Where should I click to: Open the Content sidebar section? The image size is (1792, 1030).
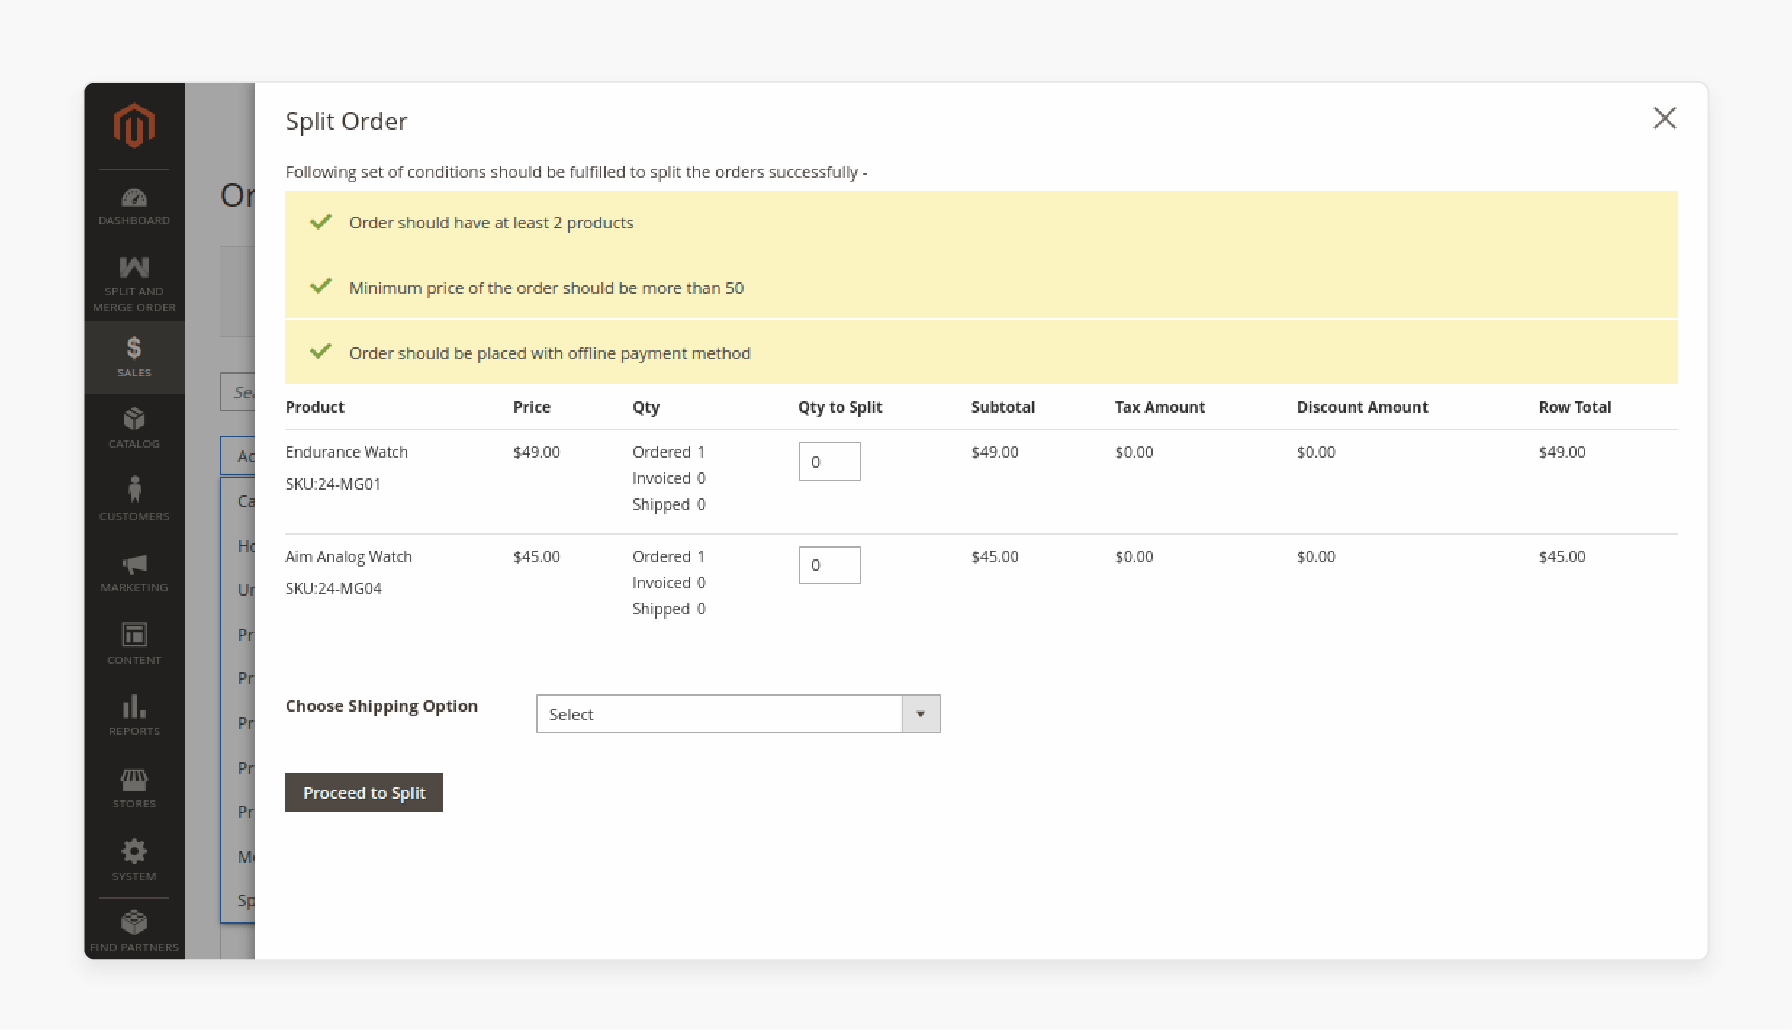134,644
